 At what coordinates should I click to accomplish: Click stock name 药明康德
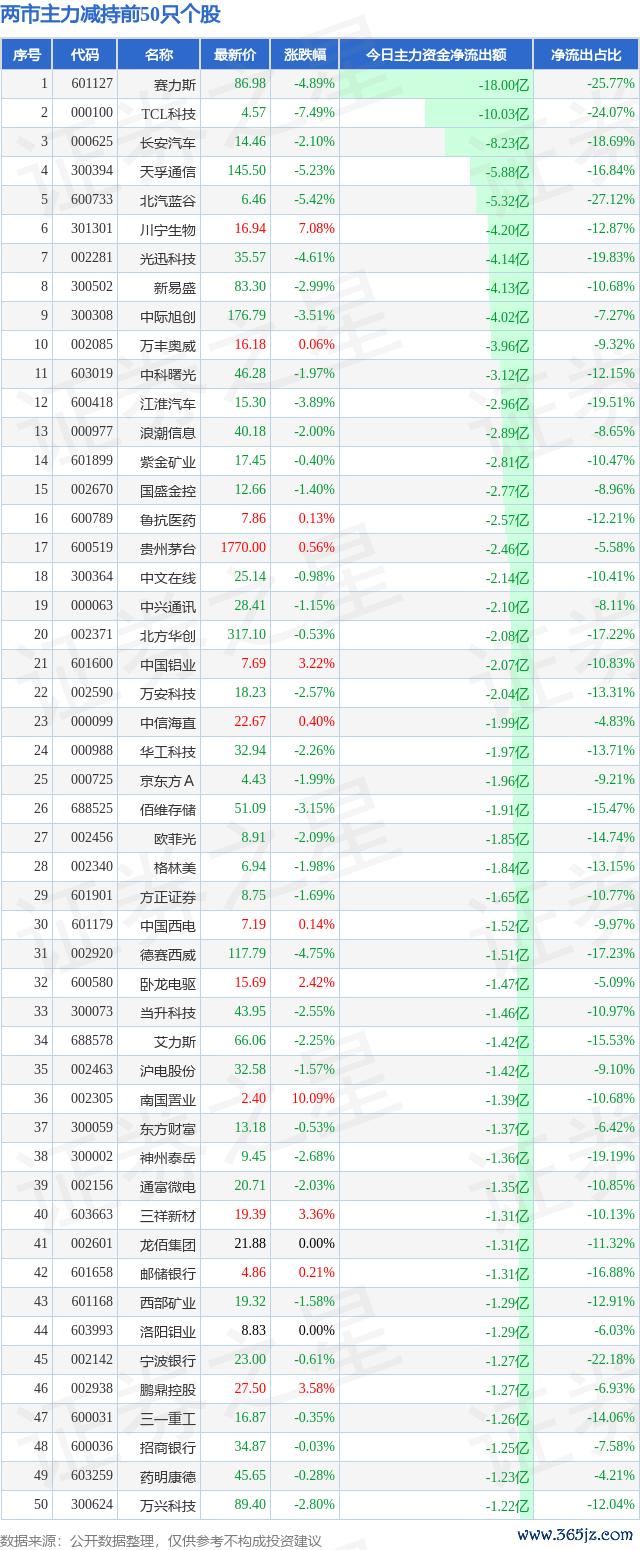click(168, 1476)
